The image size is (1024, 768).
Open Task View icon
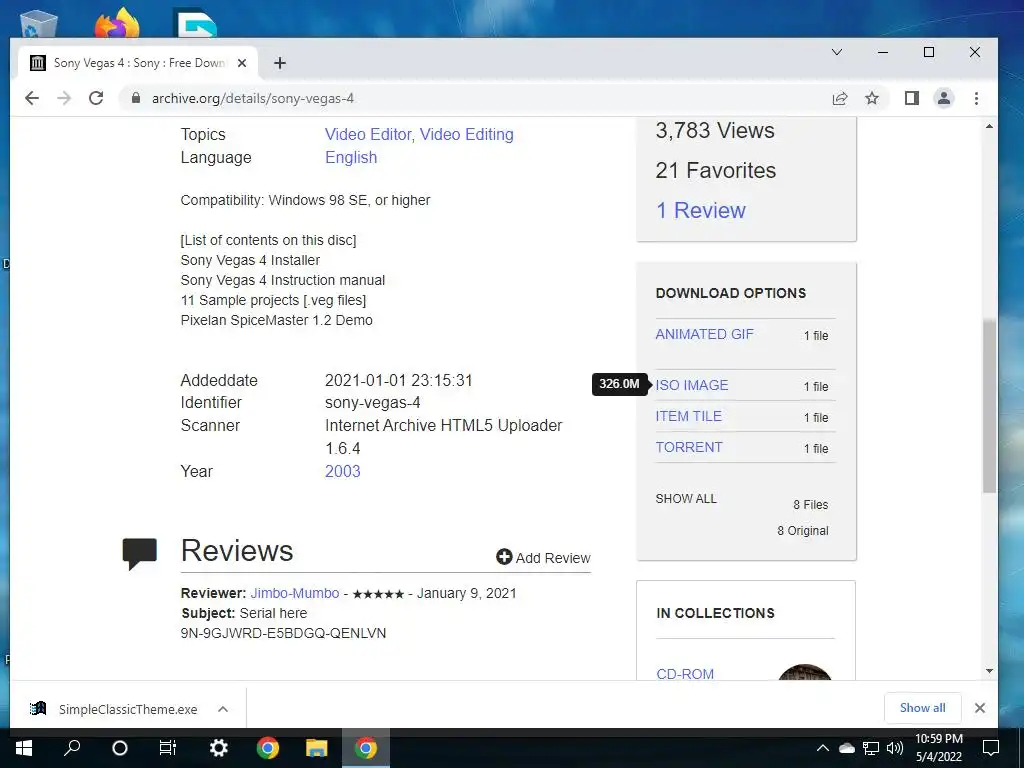[x=168, y=748]
